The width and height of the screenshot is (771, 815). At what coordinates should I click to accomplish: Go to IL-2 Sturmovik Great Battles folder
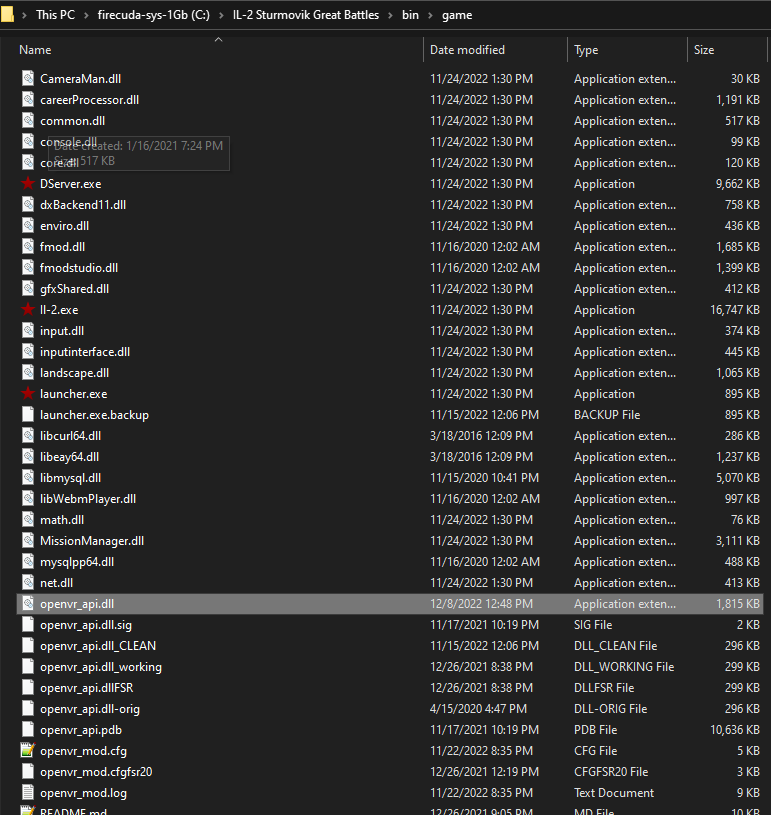tap(306, 15)
